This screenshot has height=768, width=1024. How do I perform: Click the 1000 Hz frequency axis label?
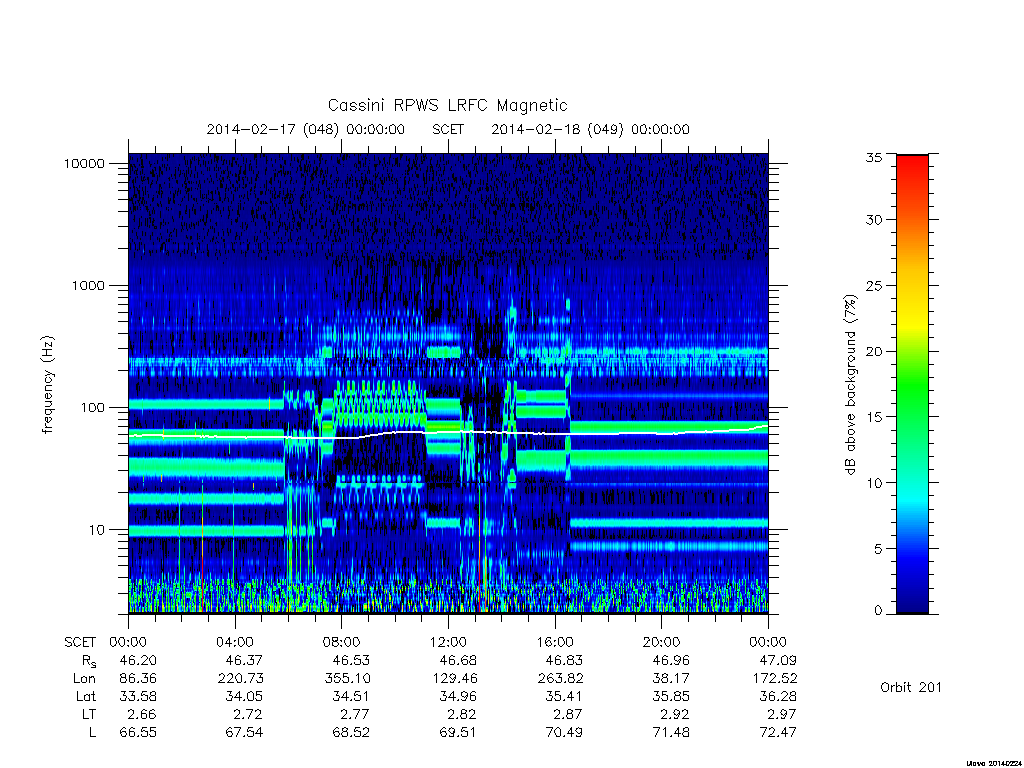coord(88,285)
